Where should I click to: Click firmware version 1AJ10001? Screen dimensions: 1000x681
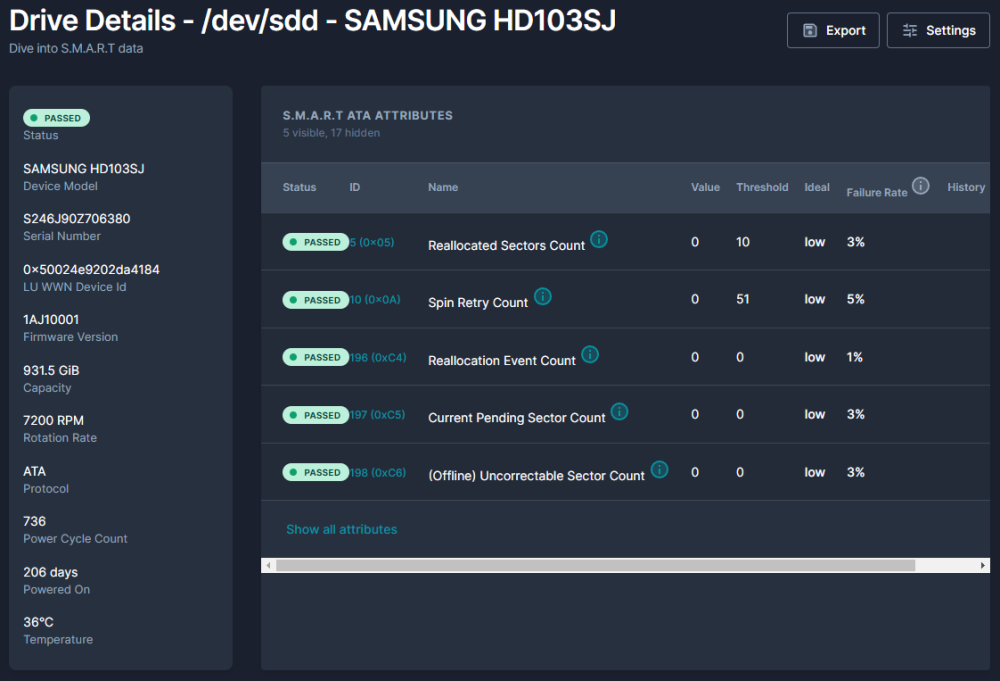coord(51,319)
